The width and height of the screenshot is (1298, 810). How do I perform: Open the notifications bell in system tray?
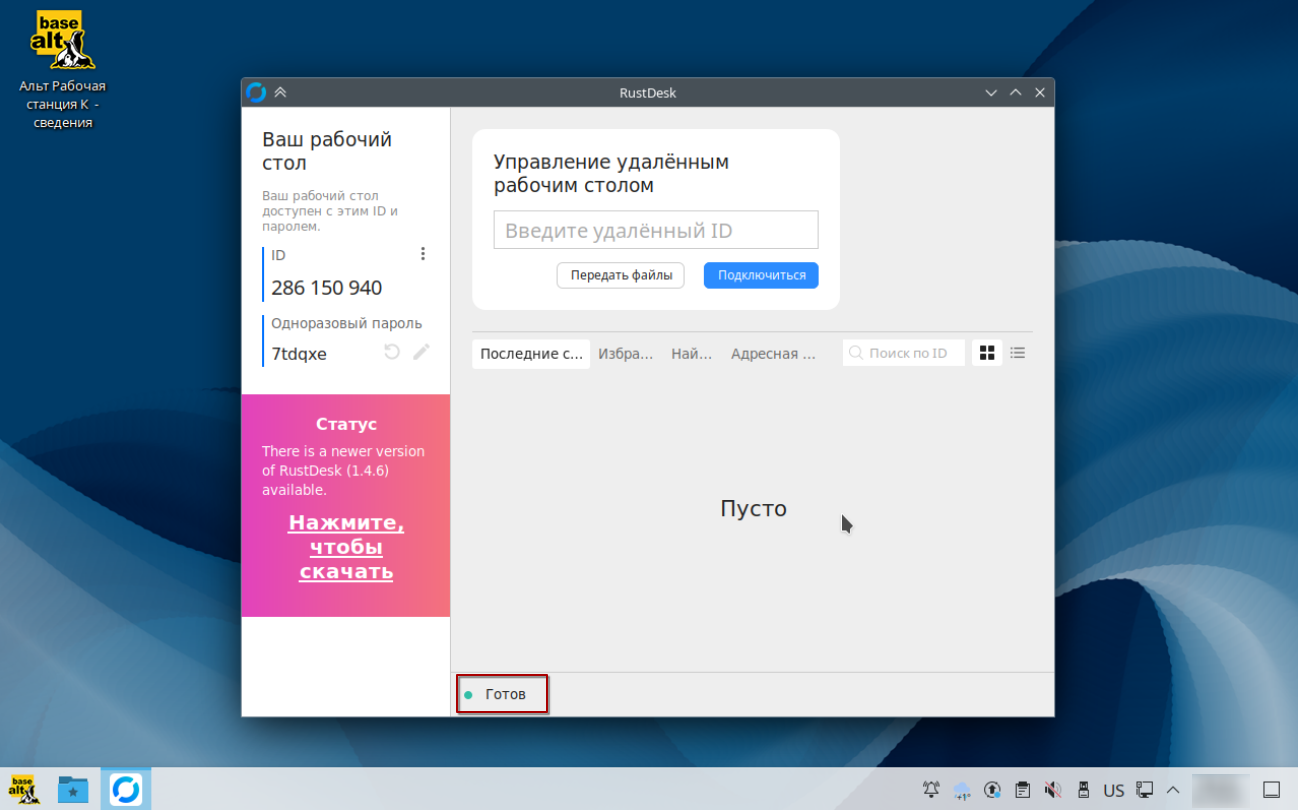pyautogui.click(x=932, y=789)
